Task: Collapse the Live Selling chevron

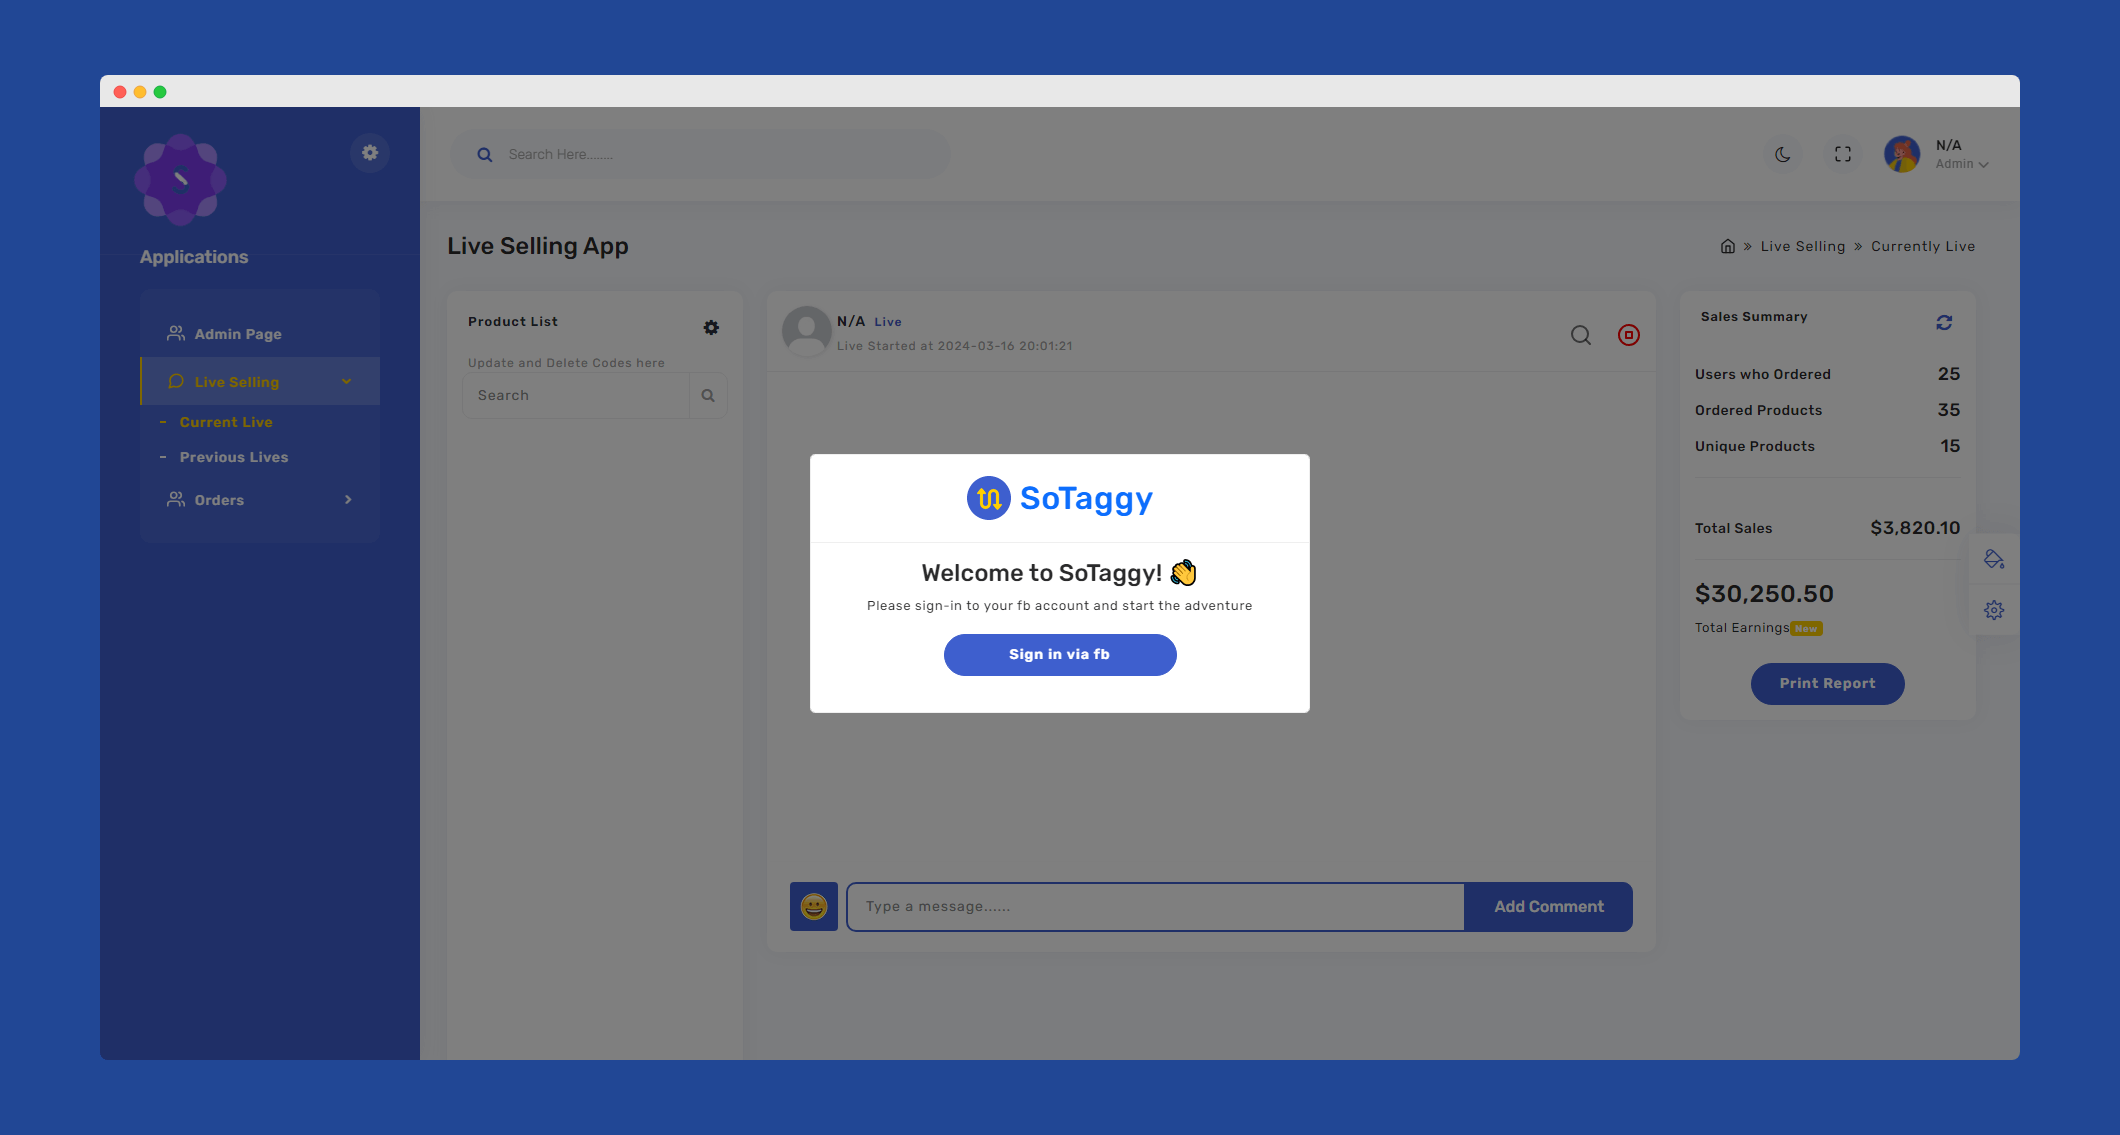Action: point(347,382)
